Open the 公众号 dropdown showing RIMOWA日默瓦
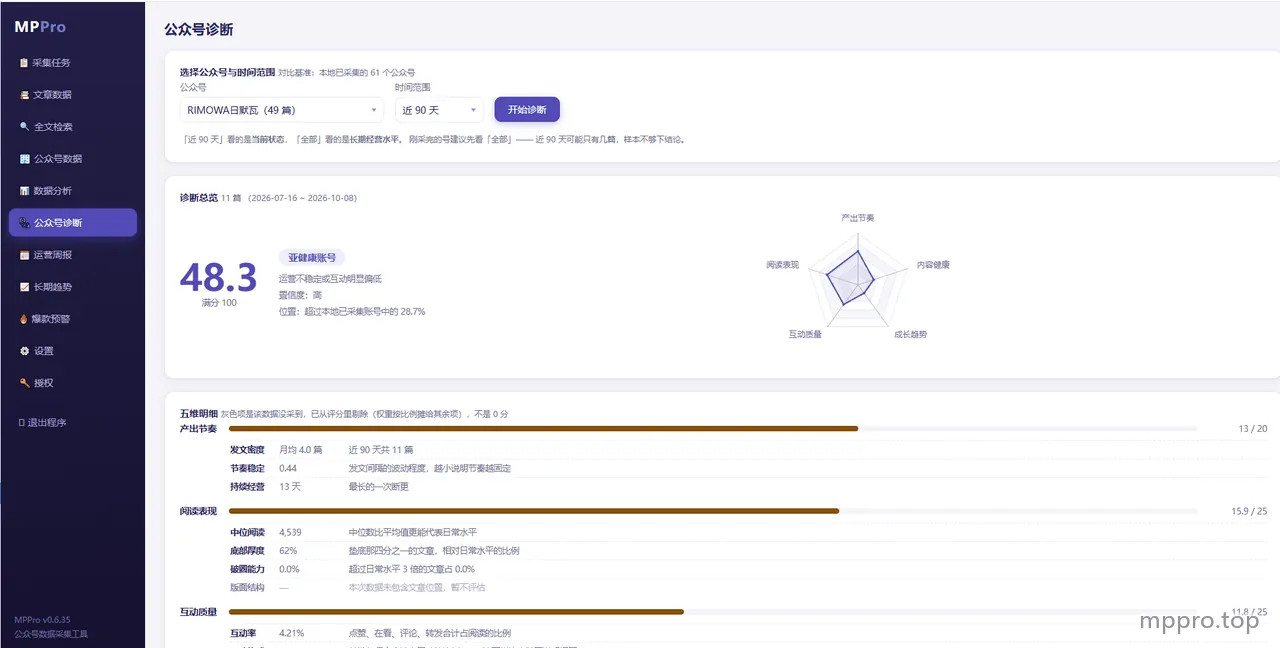 click(x=281, y=110)
